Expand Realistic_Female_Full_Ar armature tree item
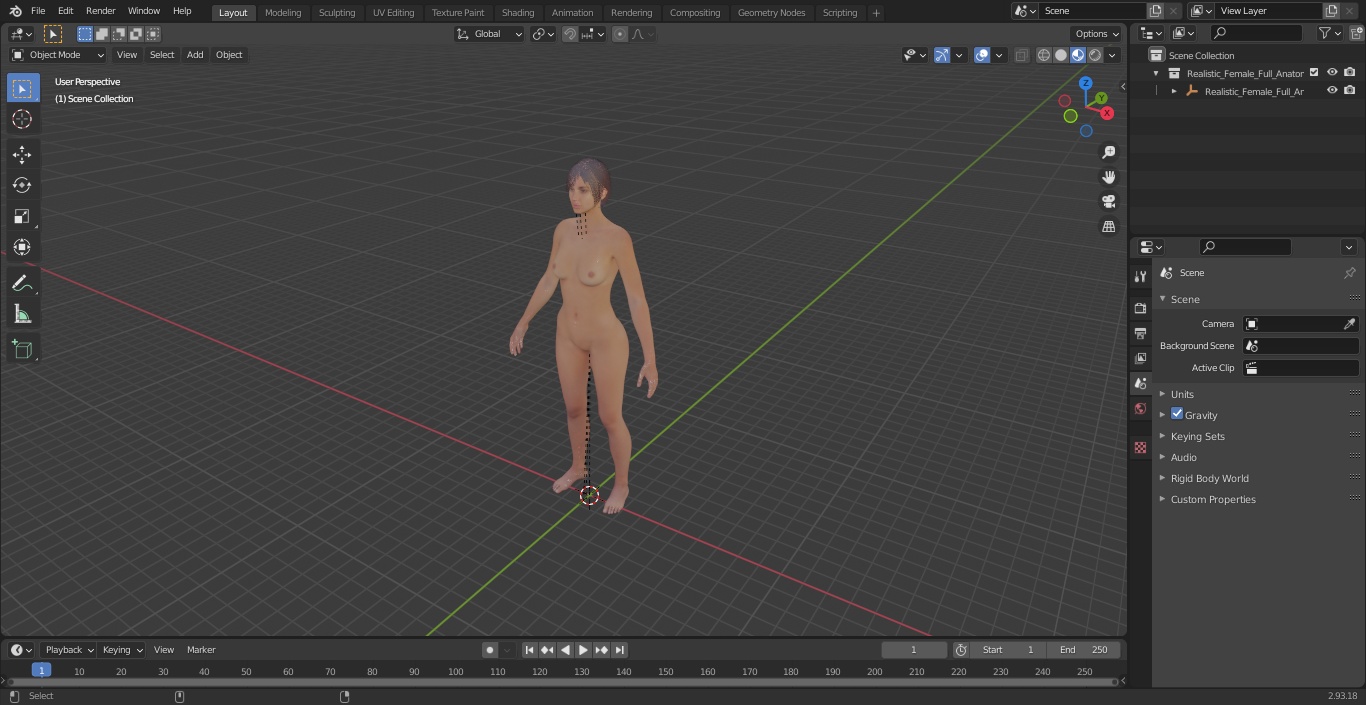Image resolution: width=1366 pixels, height=705 pixels. pos(1174,91)
